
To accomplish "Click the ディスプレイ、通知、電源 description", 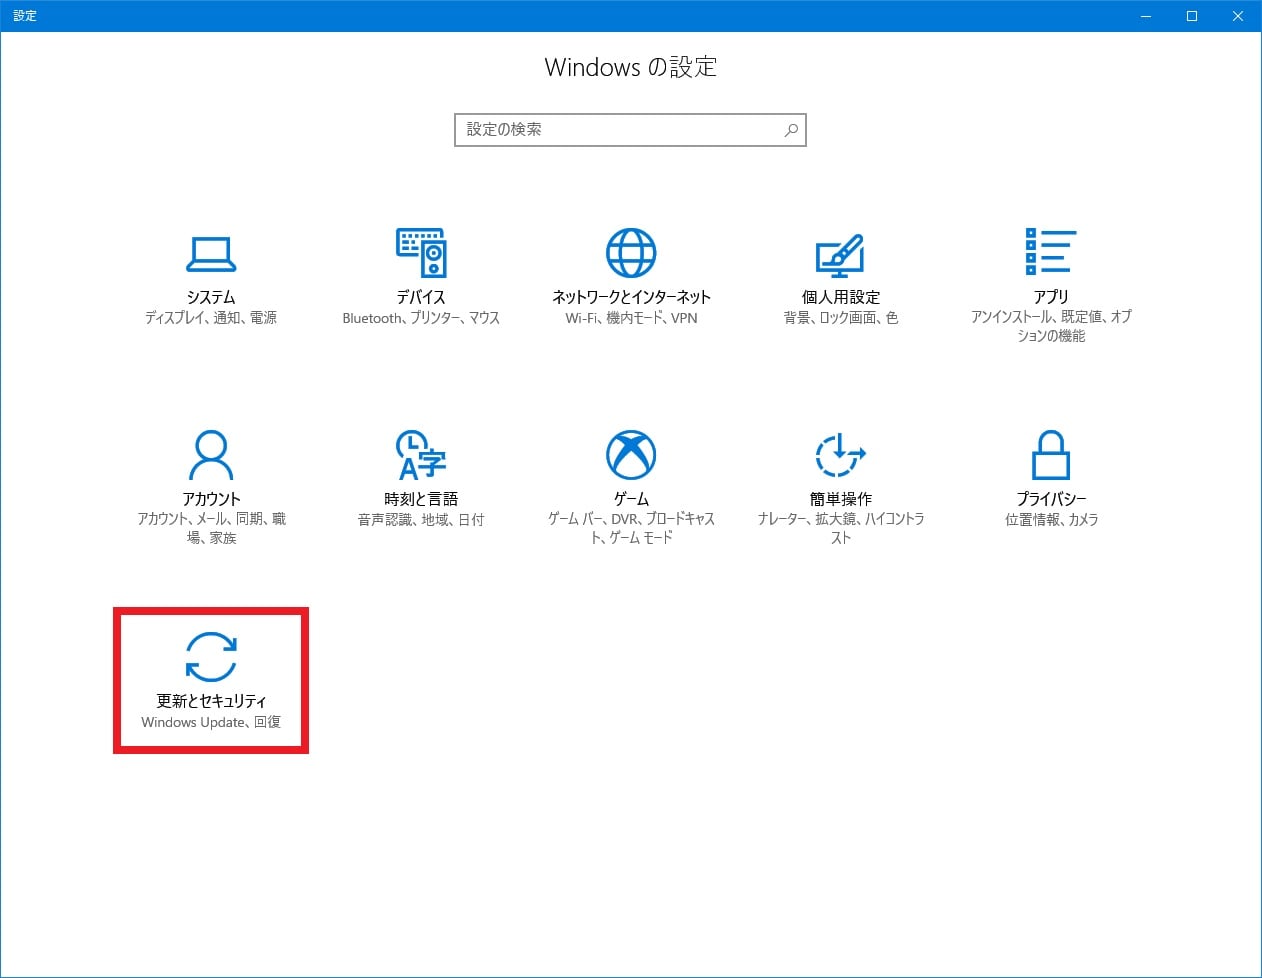I will (211, 318).
